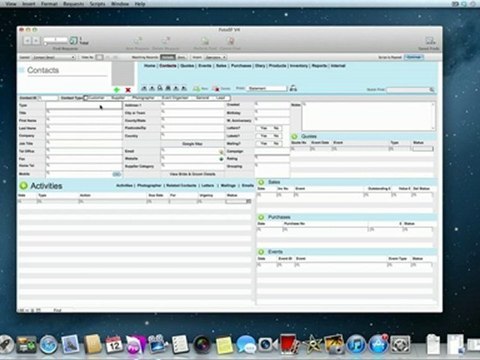The height and width of the screenshot is (360, 480).
Task: Click the Perform Find toolbar icon
Action: coord(205,41)
